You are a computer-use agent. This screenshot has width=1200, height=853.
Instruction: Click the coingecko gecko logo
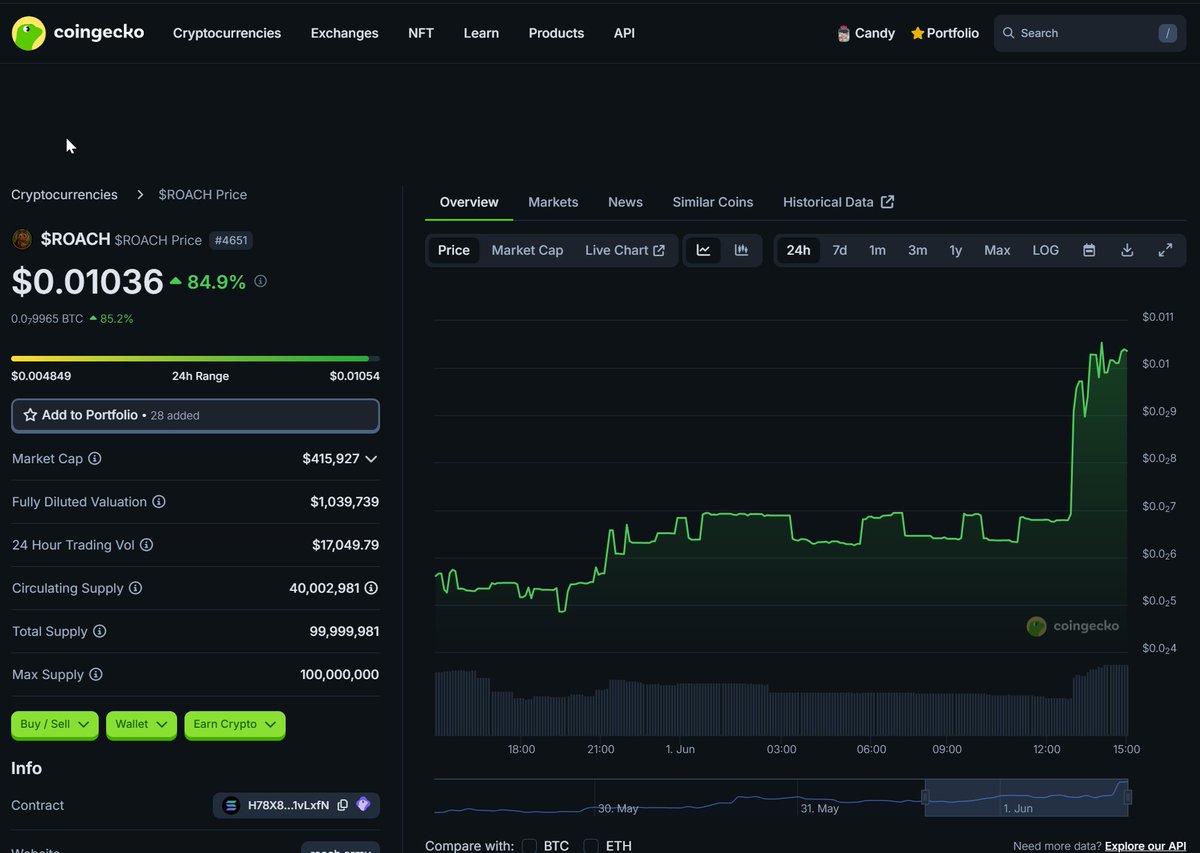[x=28, y=33]
